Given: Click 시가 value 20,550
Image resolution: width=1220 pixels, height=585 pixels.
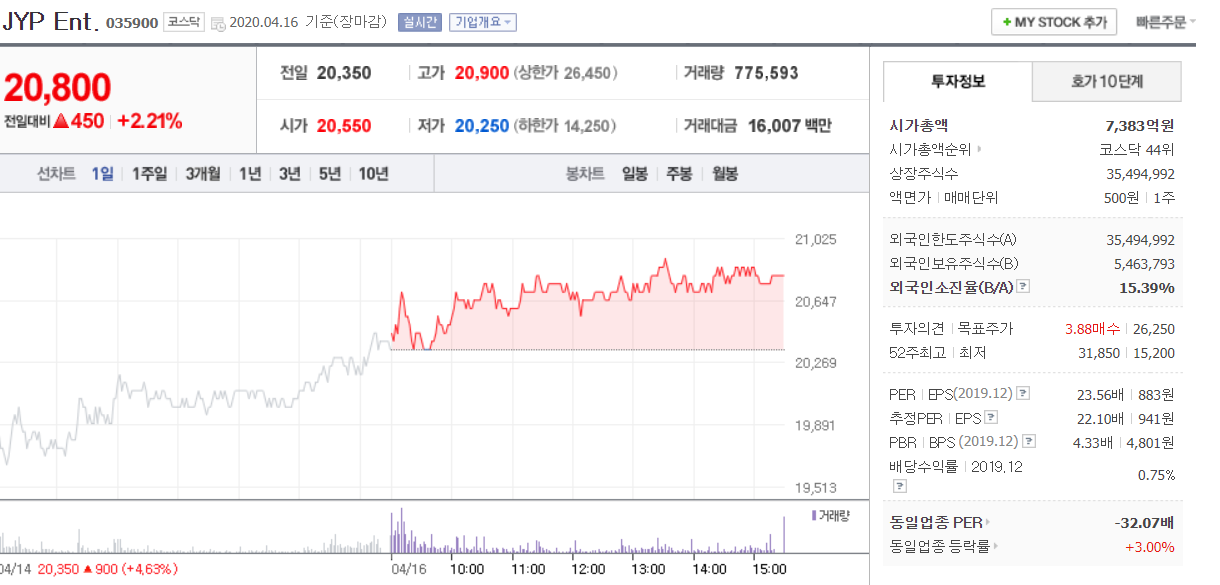Looking at the screenshot, I should (x=344, y=126).
